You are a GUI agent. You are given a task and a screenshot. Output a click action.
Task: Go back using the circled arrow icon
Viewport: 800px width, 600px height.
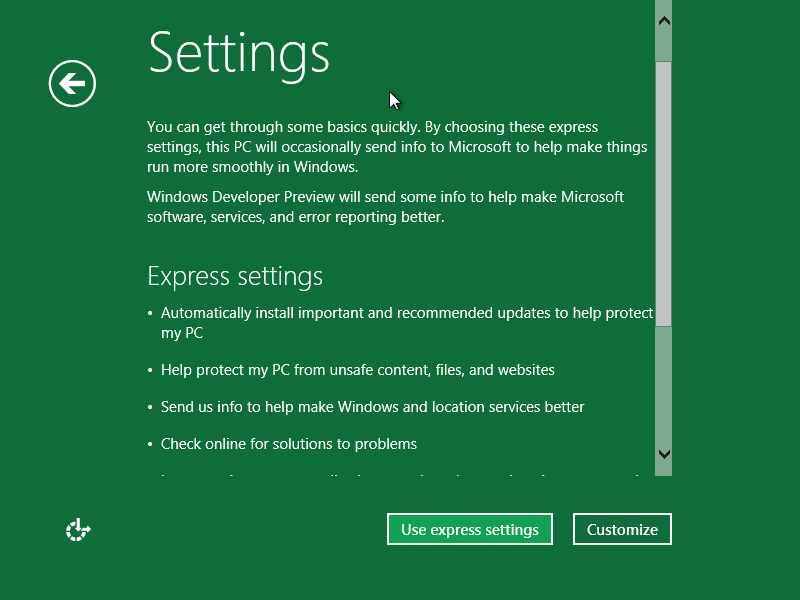pos(72,83)
